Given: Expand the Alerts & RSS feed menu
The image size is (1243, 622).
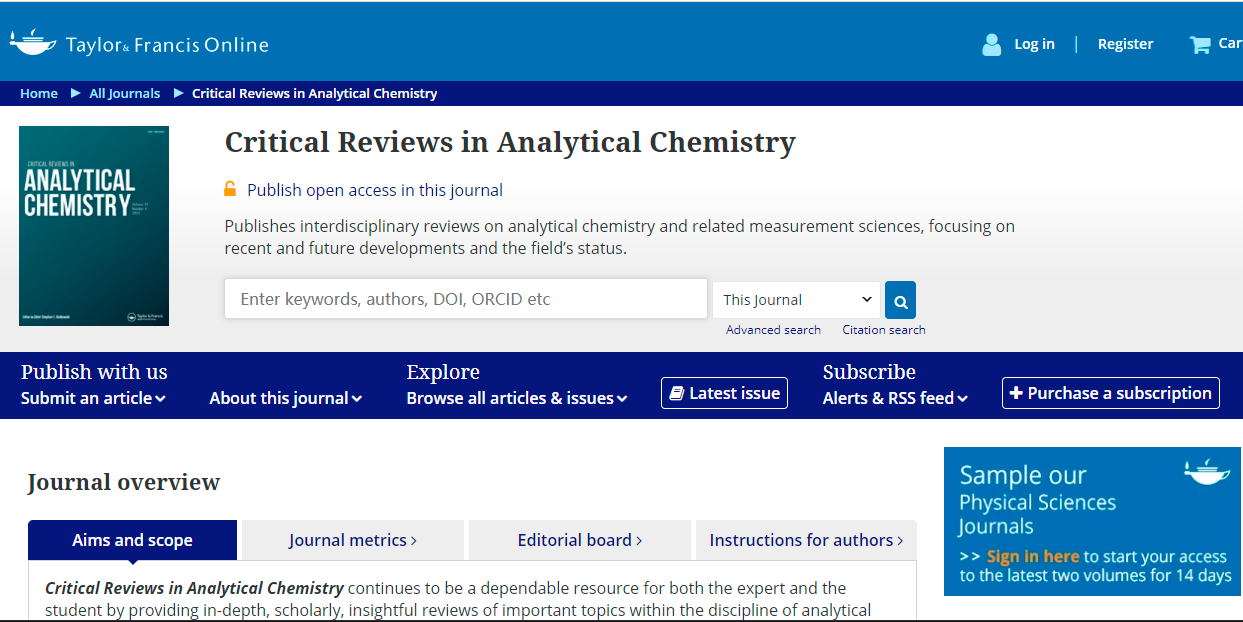Looking at the screenshot, I should (x=895, y=398).
